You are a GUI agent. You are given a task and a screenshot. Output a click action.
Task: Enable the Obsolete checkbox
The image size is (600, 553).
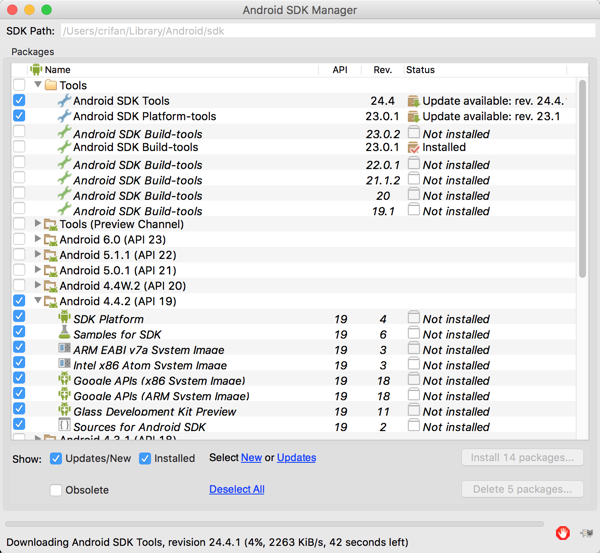(56, 490)
